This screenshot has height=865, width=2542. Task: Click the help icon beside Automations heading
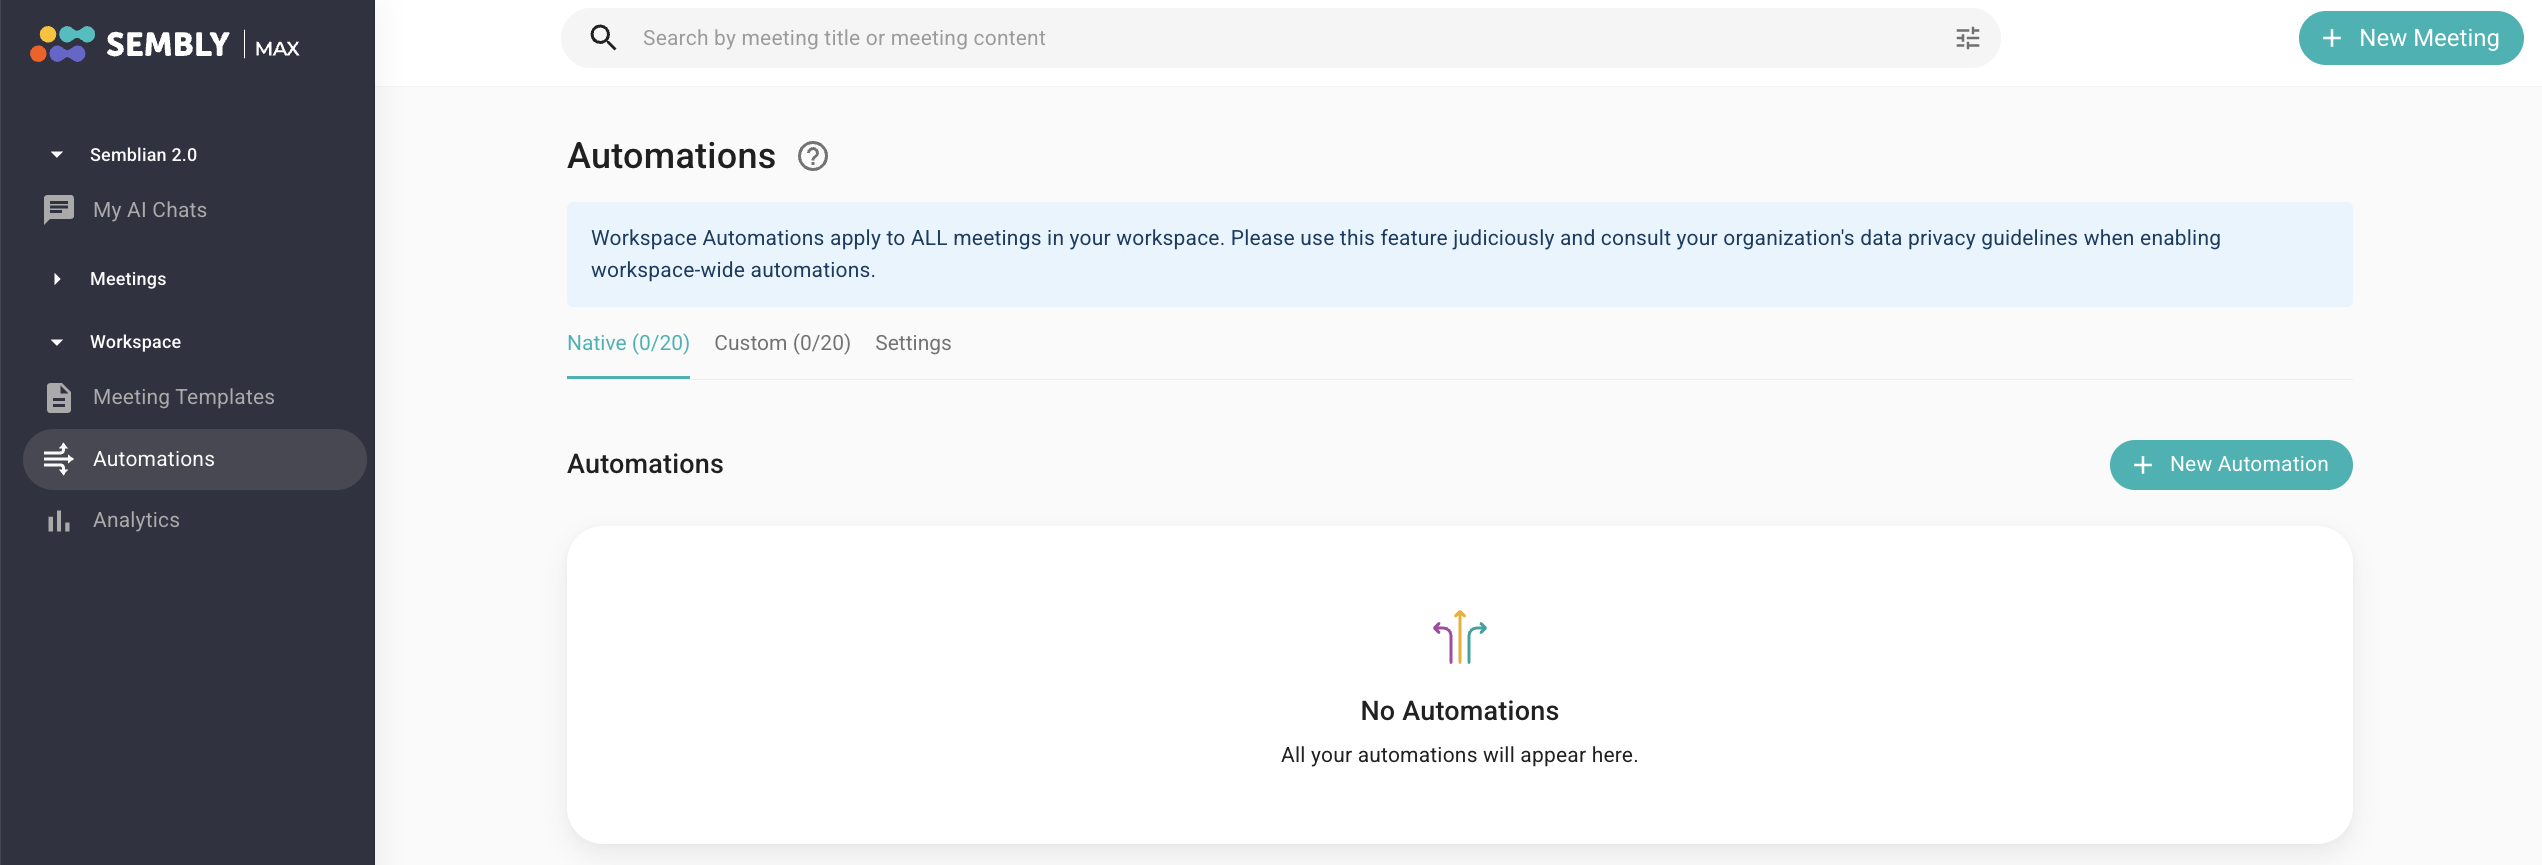tap(812, 157)
